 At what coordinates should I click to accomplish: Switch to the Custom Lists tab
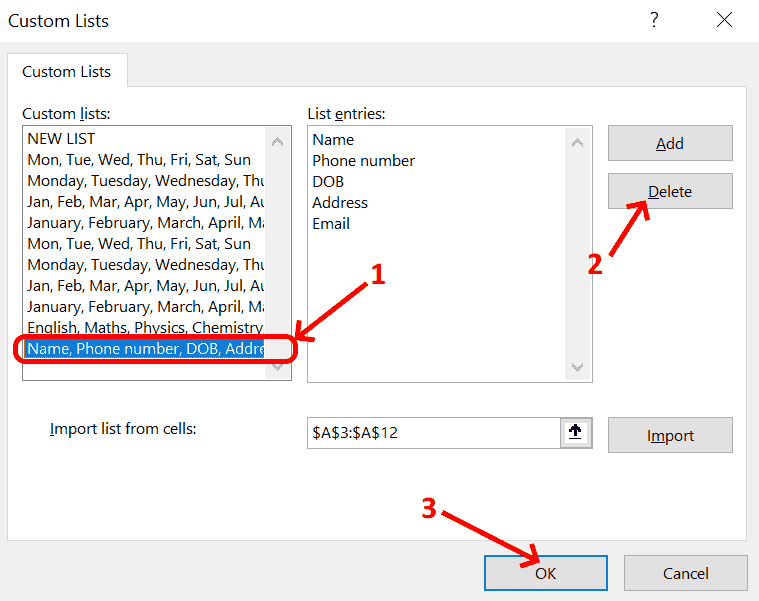[x=67, y=72]
